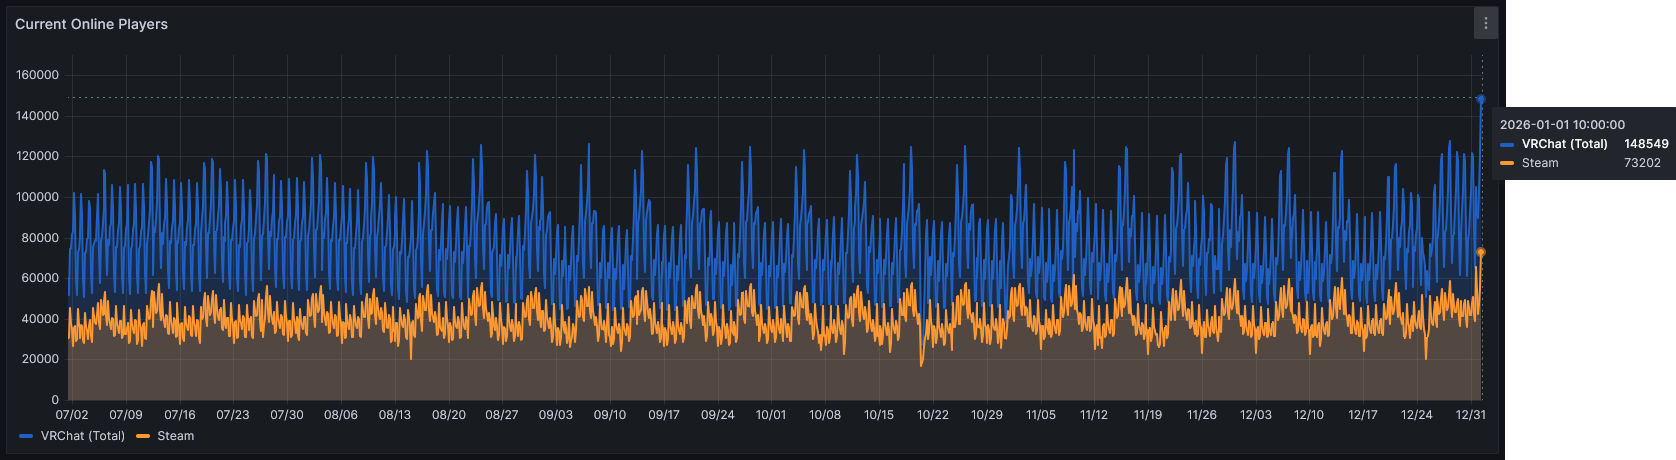Toggle Steam series in the legend
The height and width of the screenshot is (460, 1676).
pos(175,436)
